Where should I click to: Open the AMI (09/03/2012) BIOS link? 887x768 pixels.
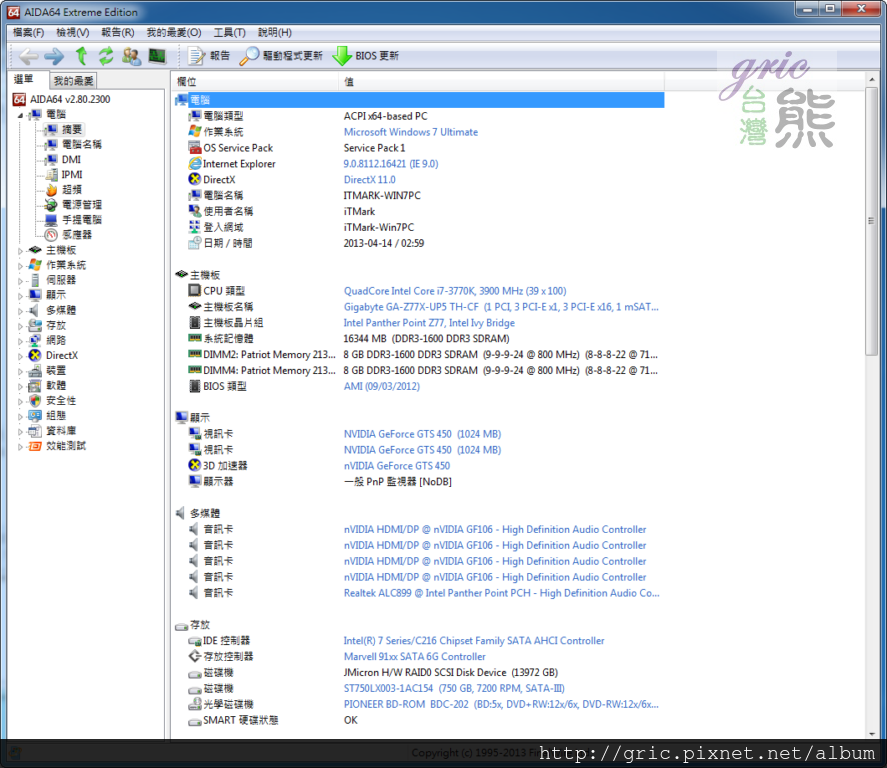pyautogui.click(x=381, y=386)
